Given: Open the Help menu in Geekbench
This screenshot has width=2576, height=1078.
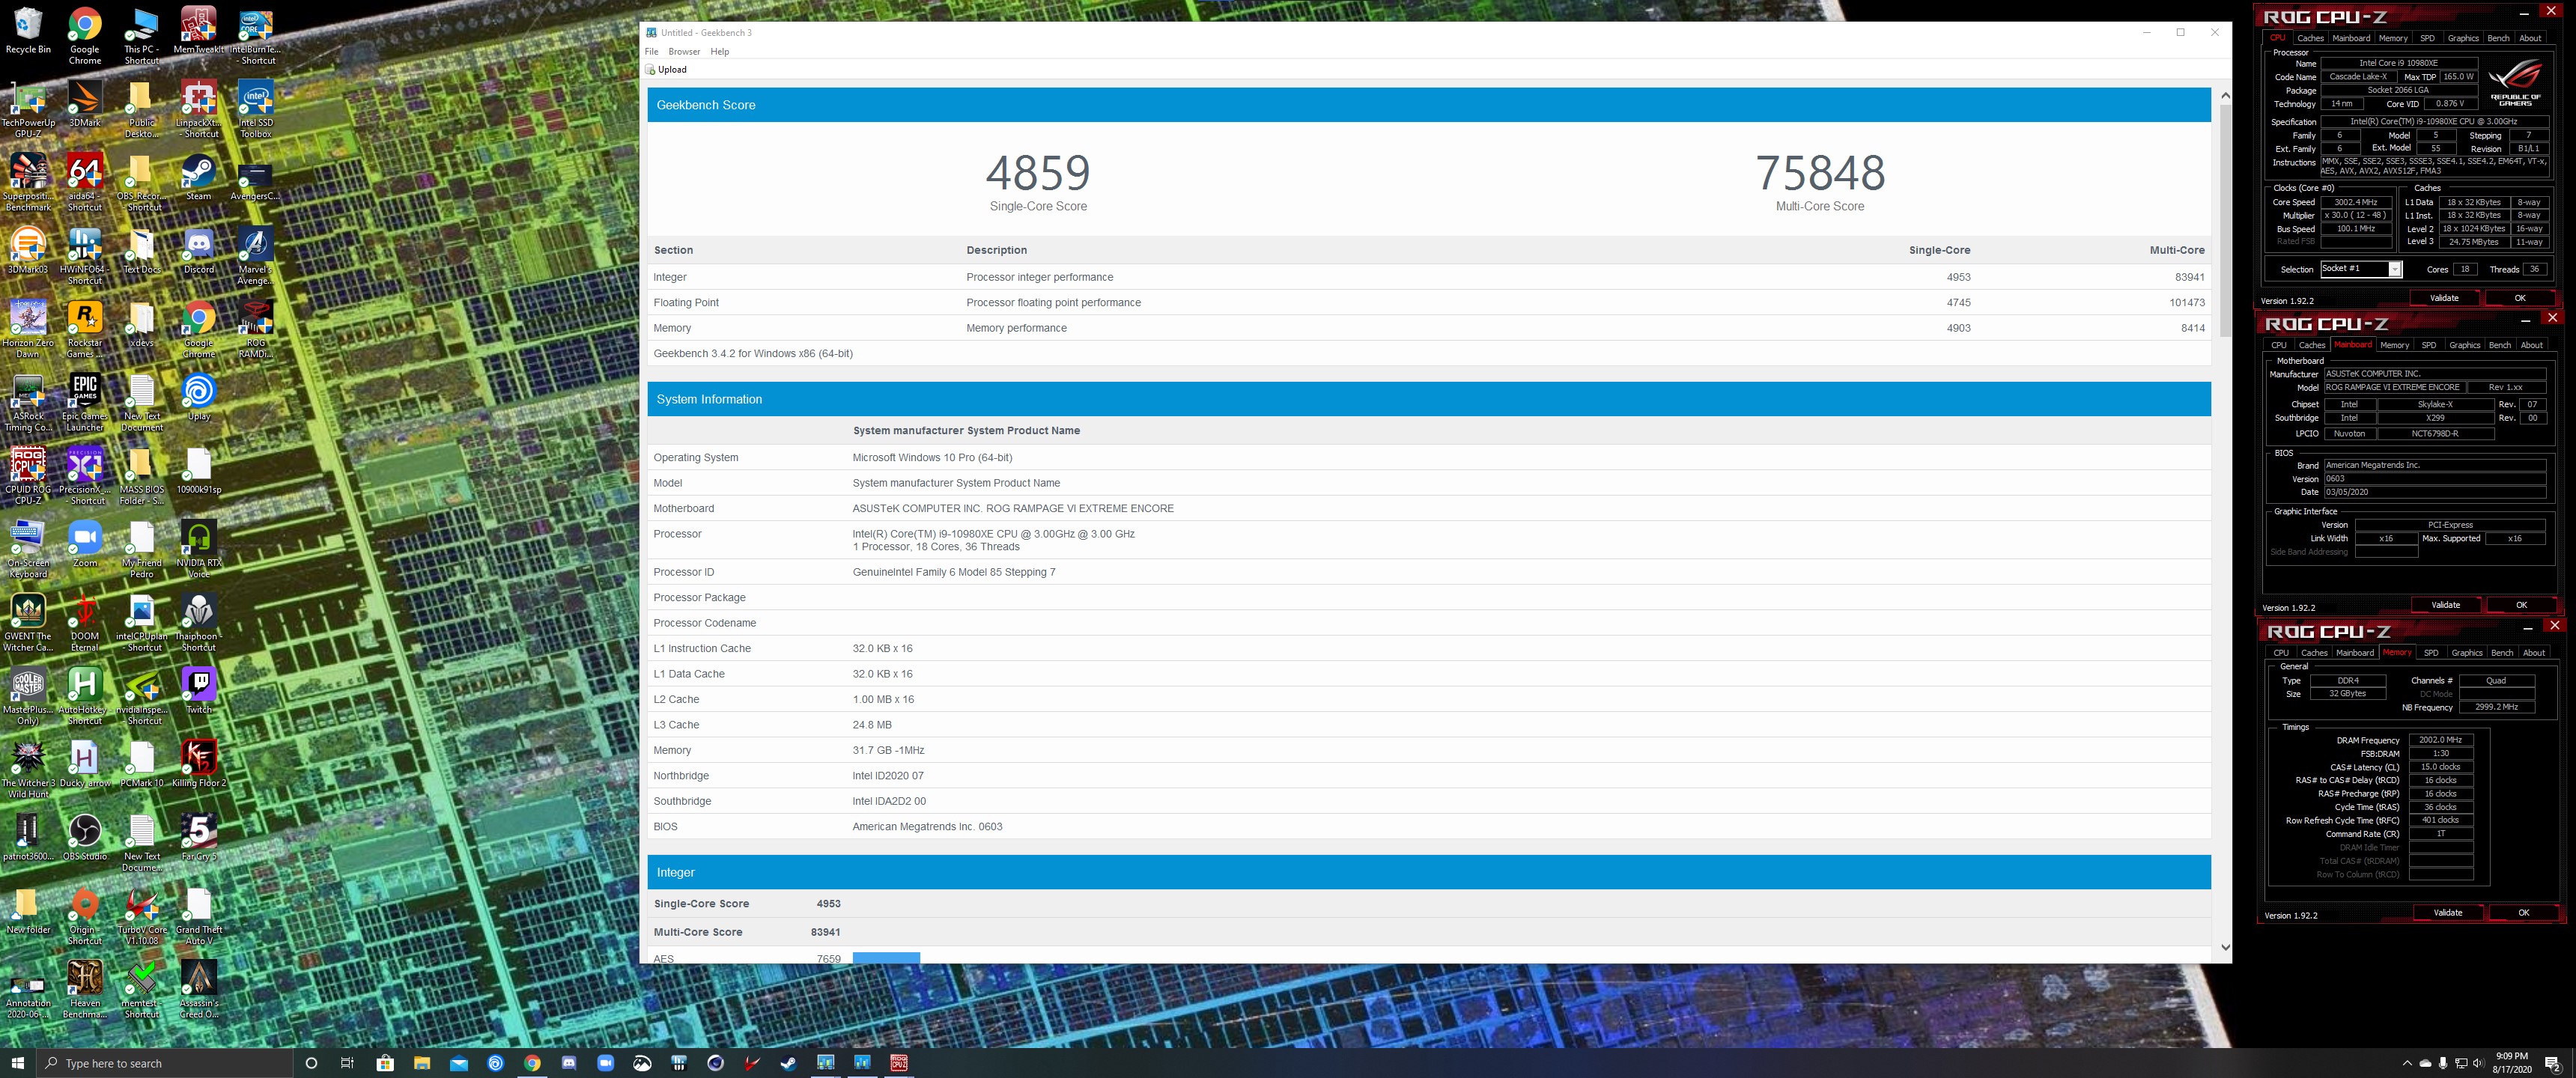Looking at the screenshot, I should [719, 52].
